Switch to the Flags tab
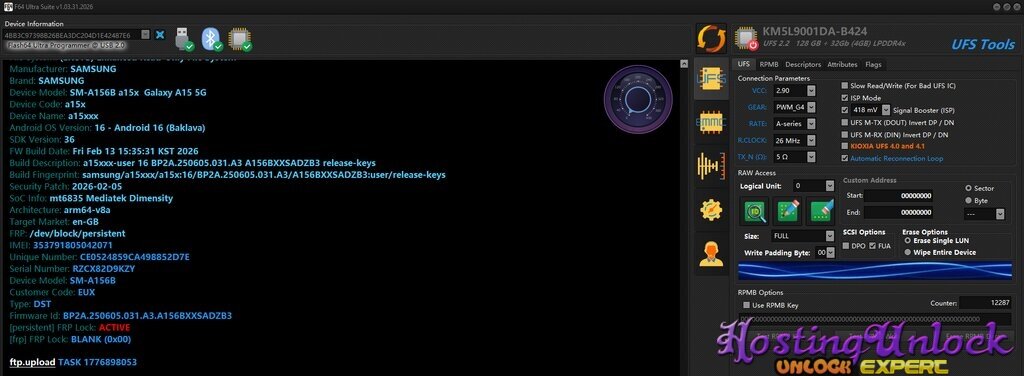The image size is (1024, 376). point(873,65)
